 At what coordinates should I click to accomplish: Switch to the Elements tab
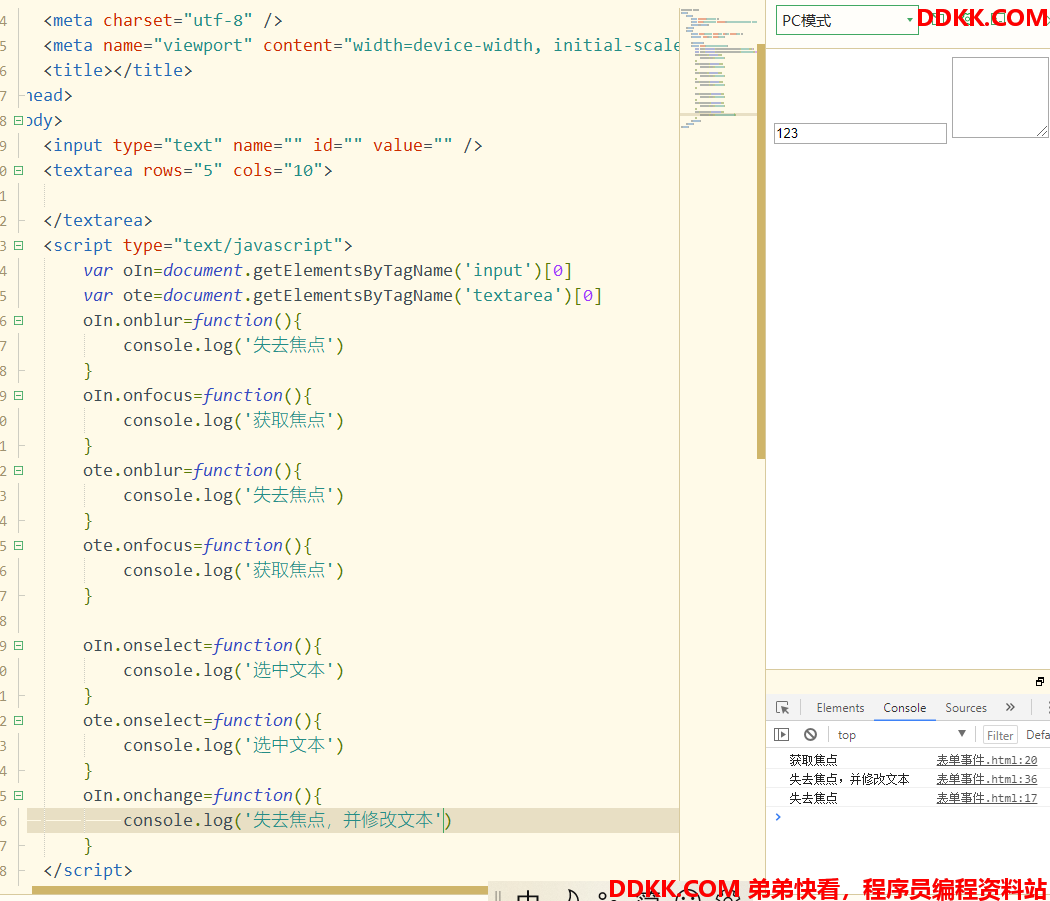(x=840, y=707)
